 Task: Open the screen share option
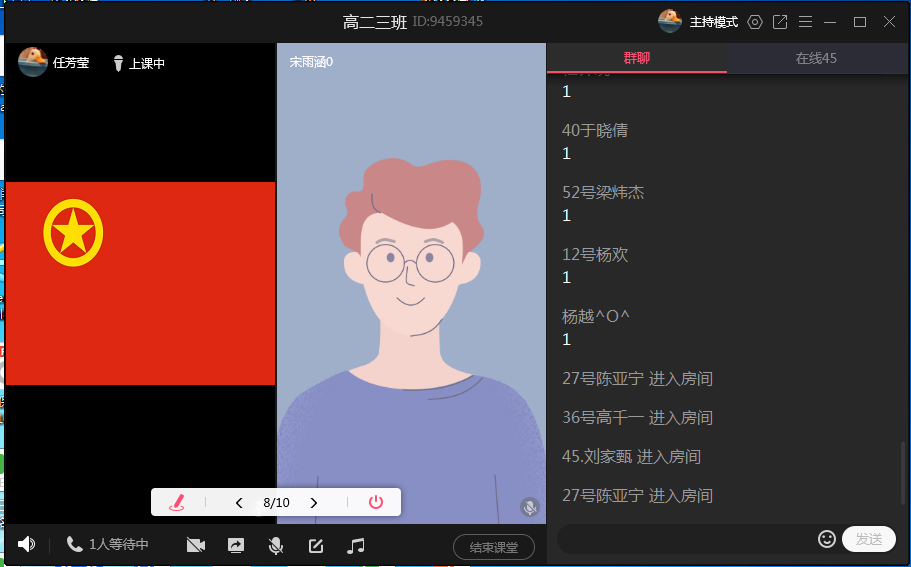(236, 545)
